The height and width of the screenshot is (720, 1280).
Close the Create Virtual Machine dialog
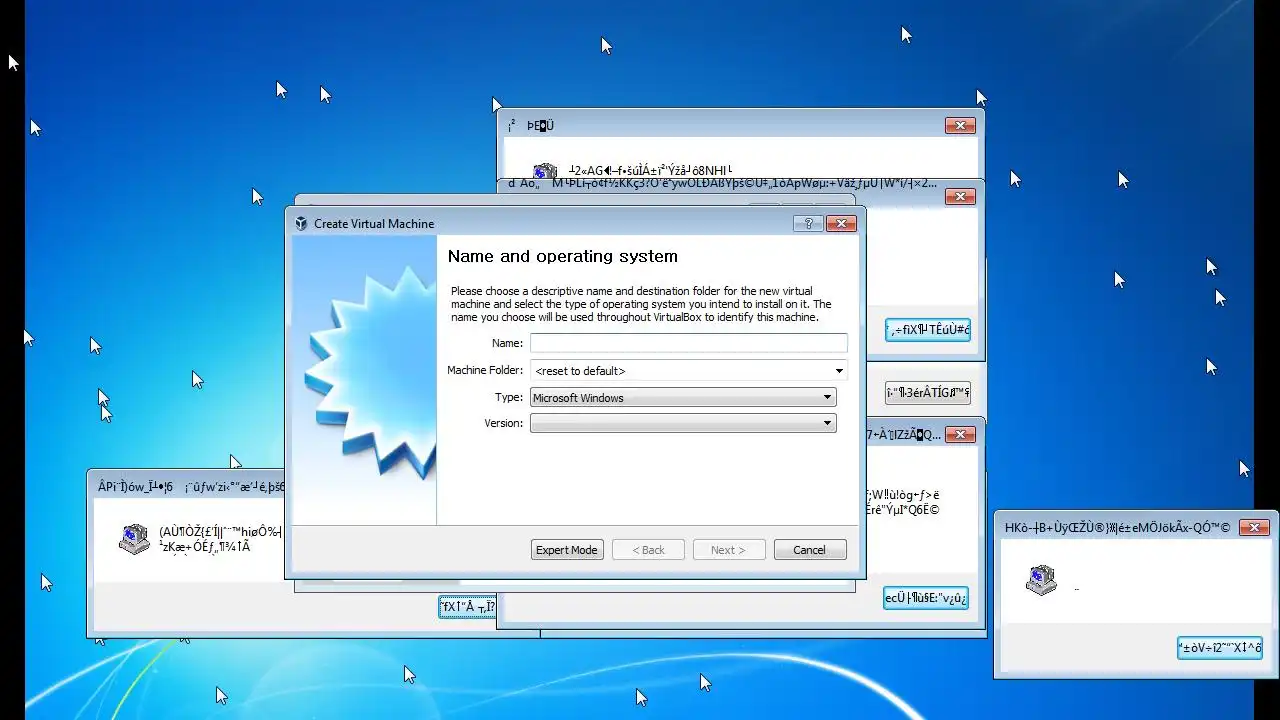click(841, 224)
